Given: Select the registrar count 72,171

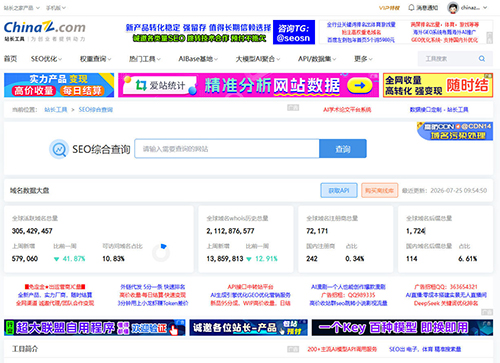Looking at the screenshot, I should [x=317, y=231].
